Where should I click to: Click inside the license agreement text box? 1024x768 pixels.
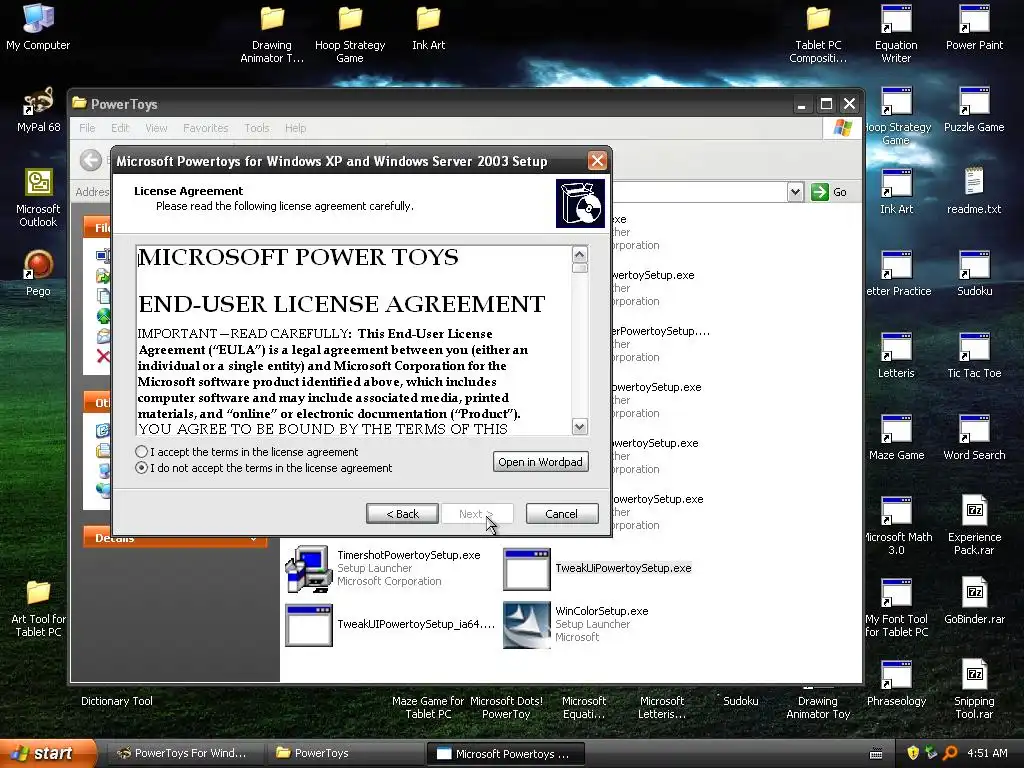(x=354, y=340)
